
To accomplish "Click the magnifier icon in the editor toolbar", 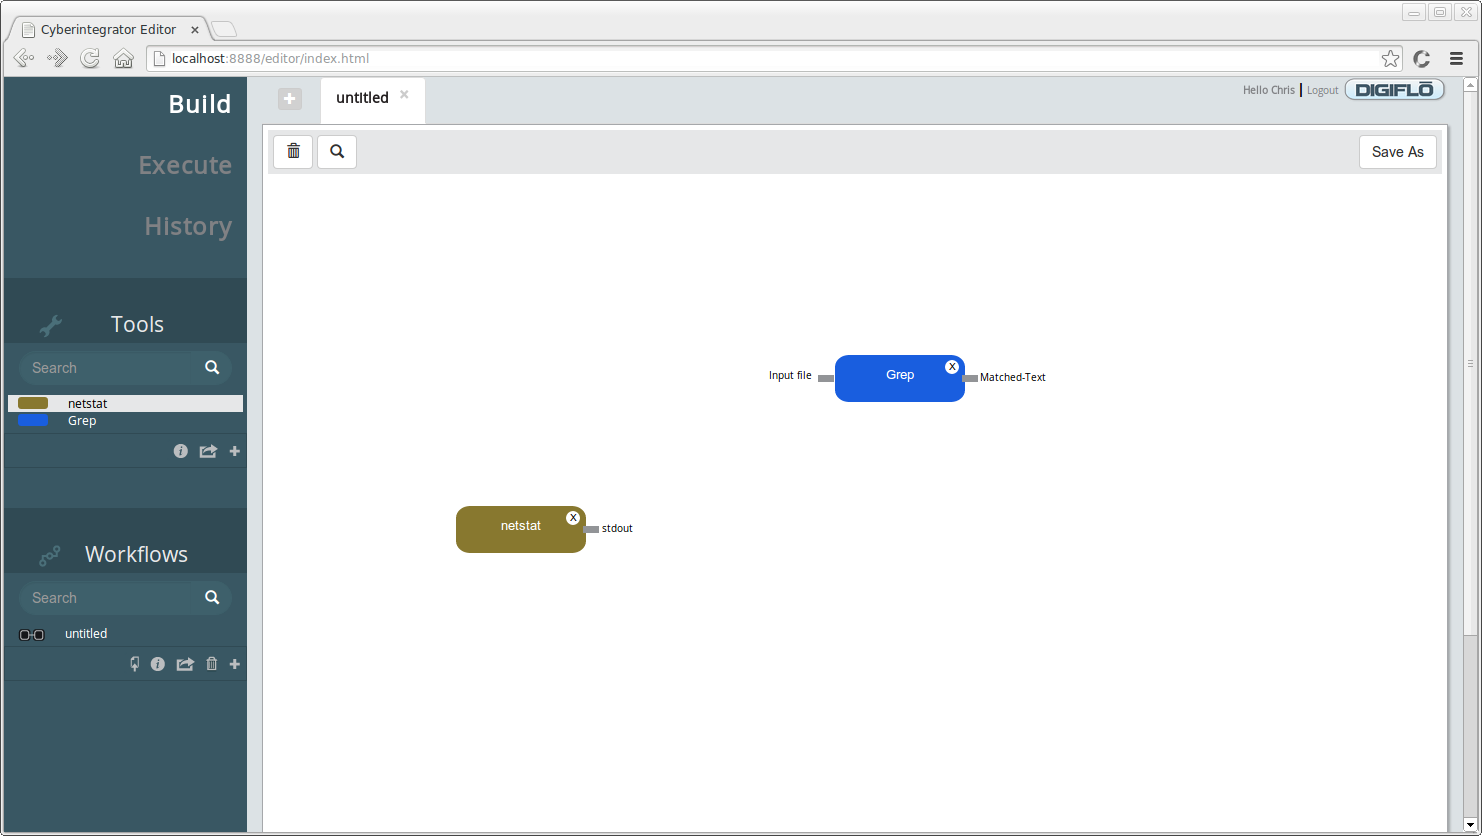I will click(337, 151).
